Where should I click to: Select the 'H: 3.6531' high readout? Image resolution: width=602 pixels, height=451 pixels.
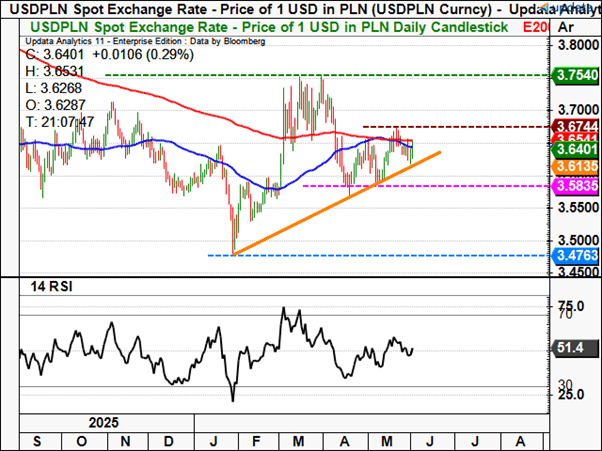pos(55,71)
